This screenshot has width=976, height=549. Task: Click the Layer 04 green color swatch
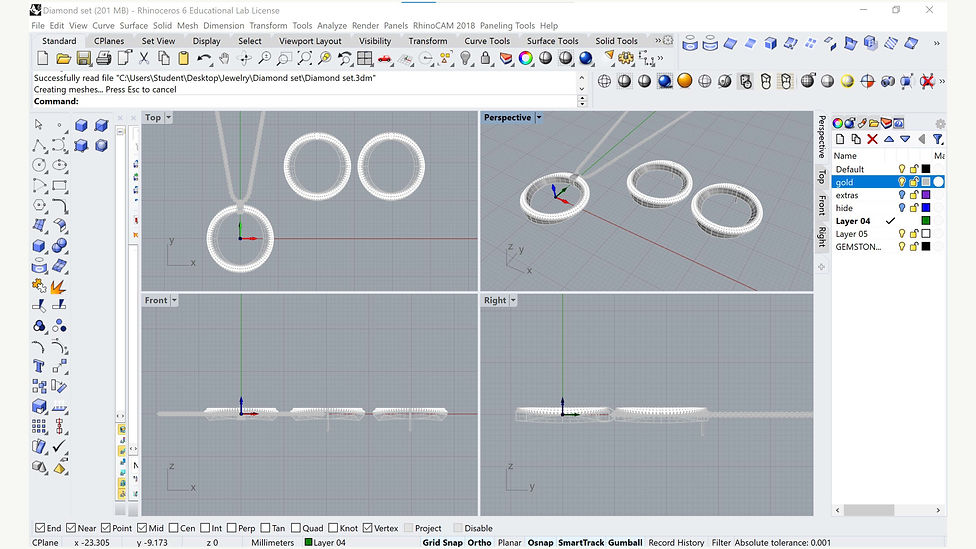point(926,221)
